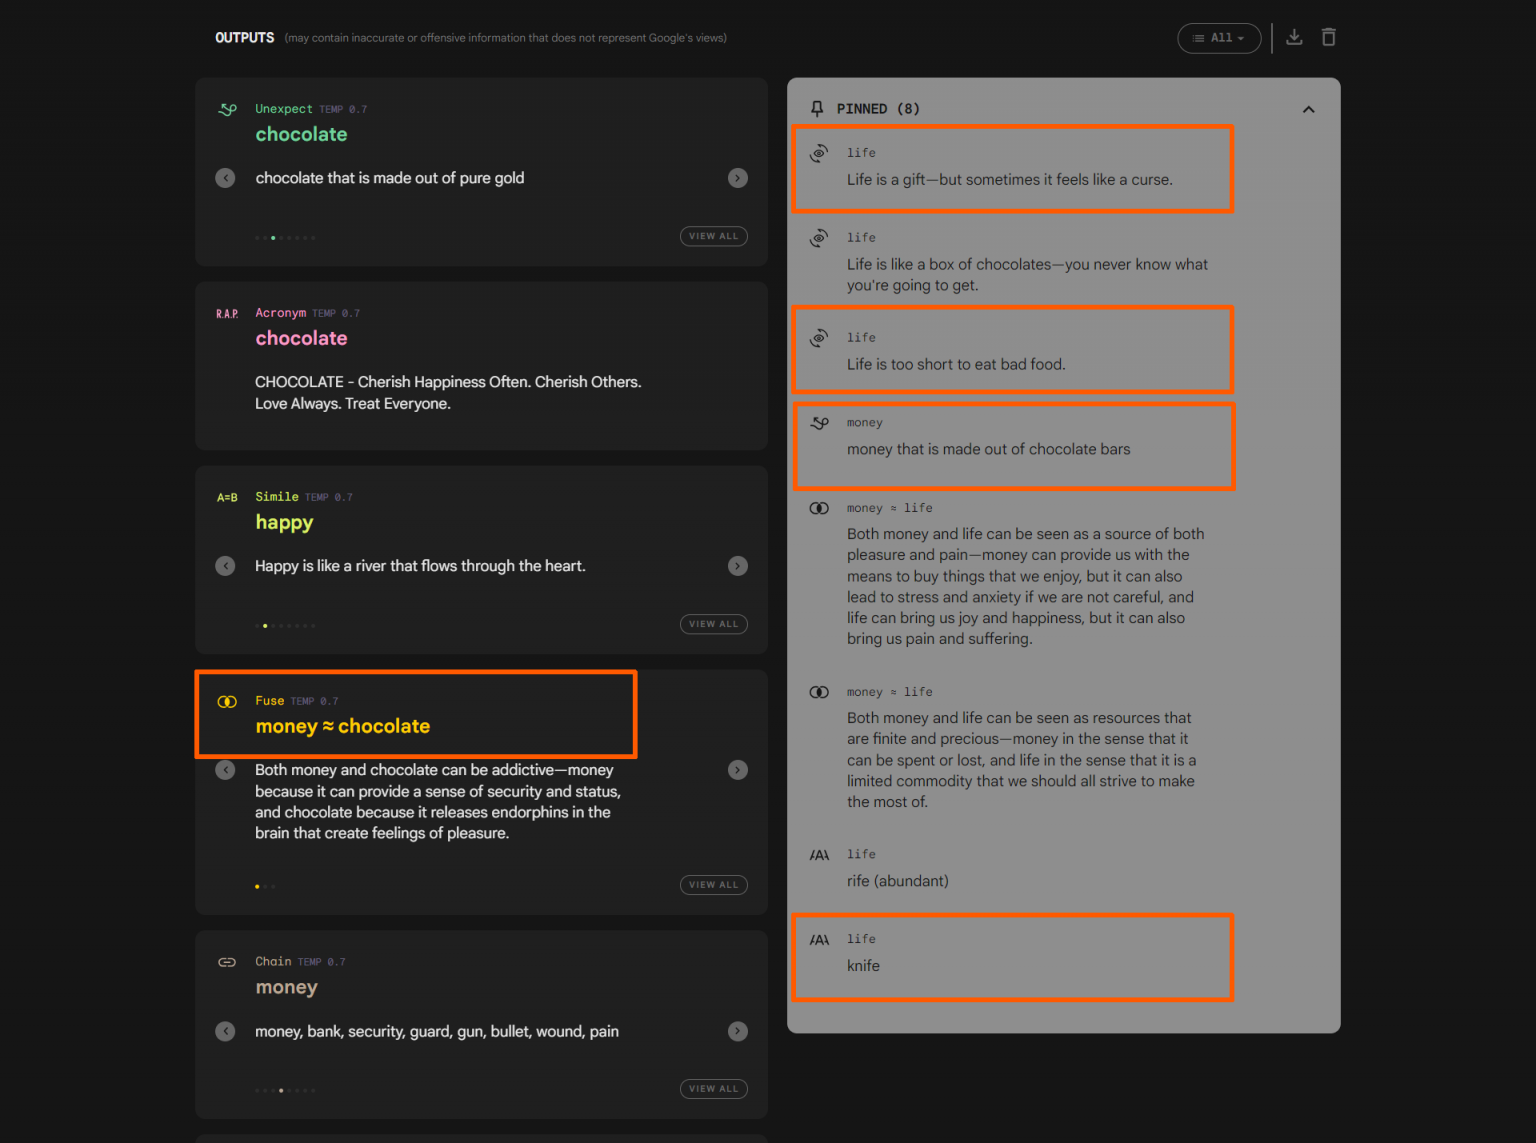Click the pin icon beside PINNED (8)
The height and width of the screenshot is (1143, 1536).
click(x=817, y=108)
